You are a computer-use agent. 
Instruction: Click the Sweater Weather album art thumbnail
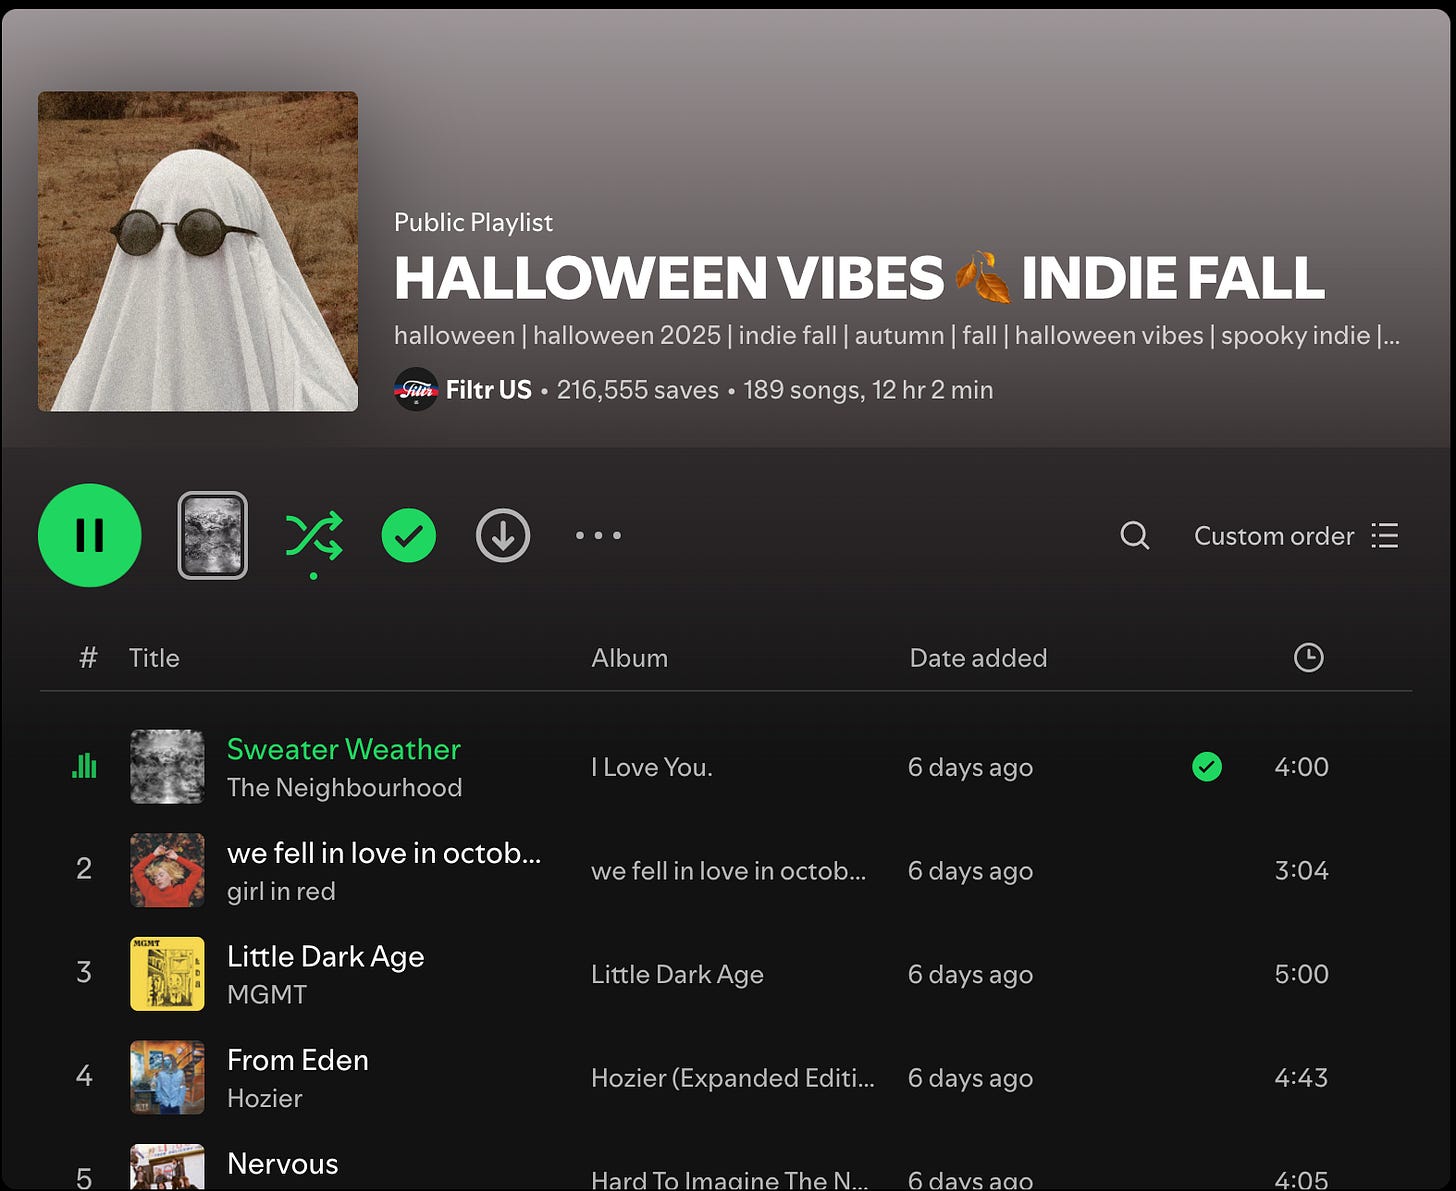click(167, 767)
